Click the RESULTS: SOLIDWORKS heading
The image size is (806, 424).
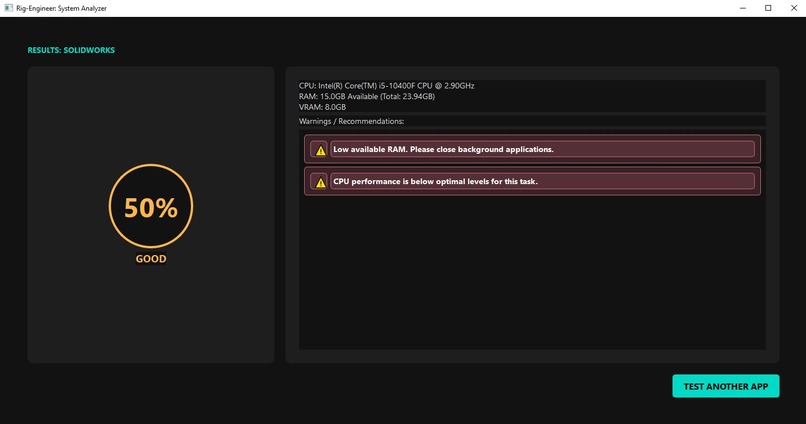71,50
